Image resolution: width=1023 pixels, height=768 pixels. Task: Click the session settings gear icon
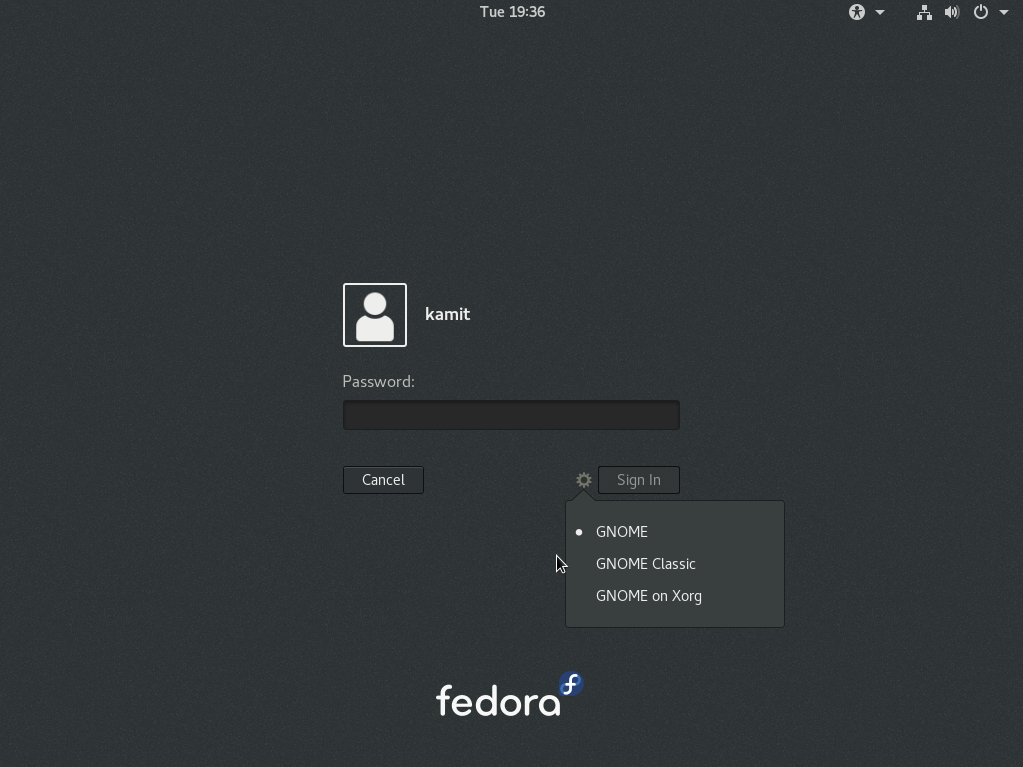click(x=583, y=480)
